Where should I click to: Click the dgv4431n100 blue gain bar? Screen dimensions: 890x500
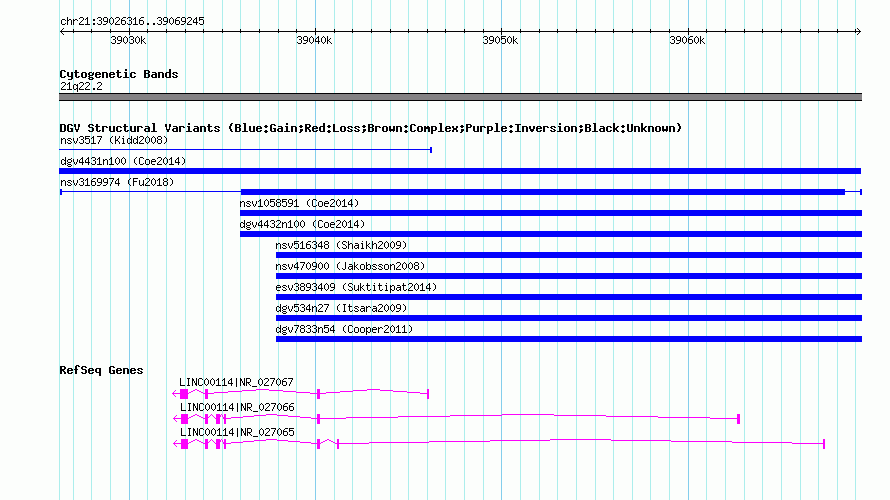(x=460, y=171)
